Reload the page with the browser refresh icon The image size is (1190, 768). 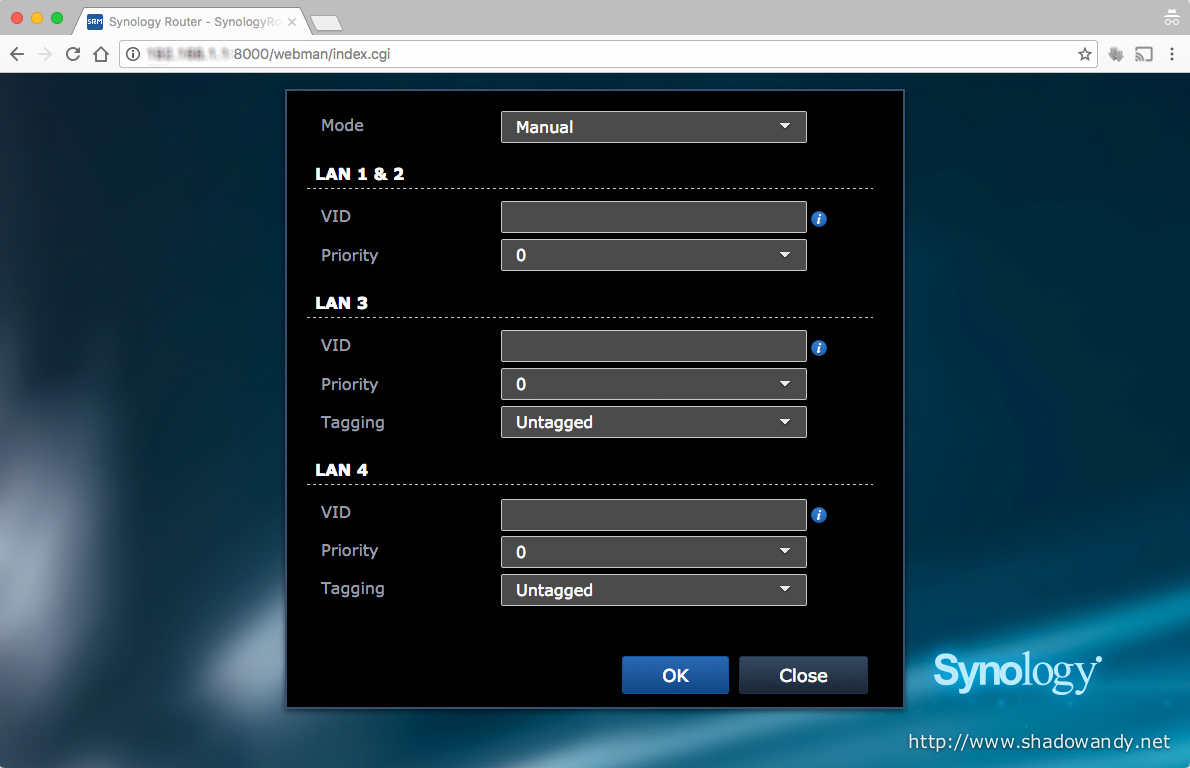(73, 54)
